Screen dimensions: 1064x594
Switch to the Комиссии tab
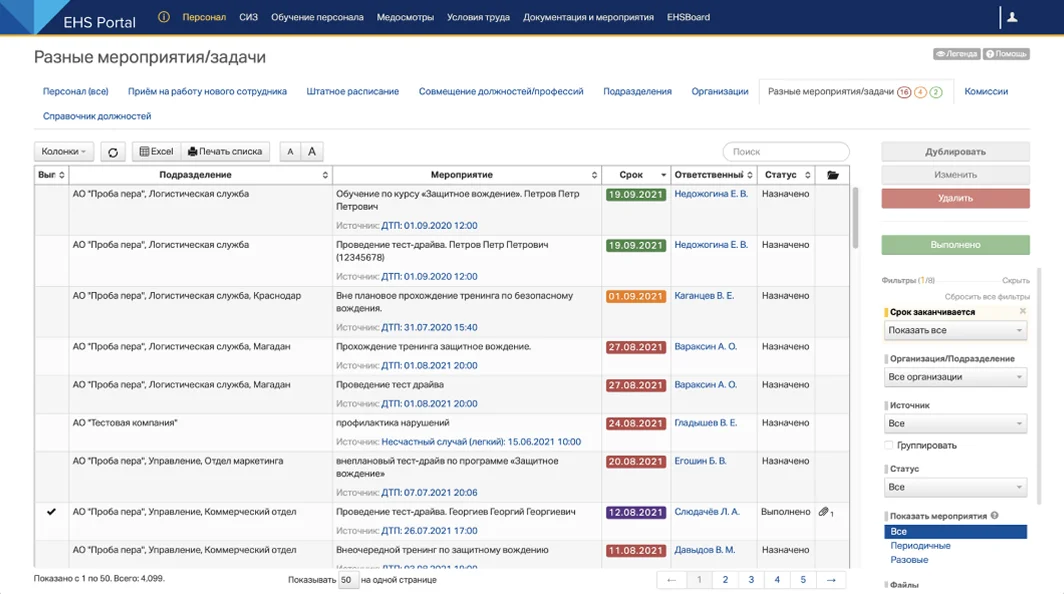[986, 92]
